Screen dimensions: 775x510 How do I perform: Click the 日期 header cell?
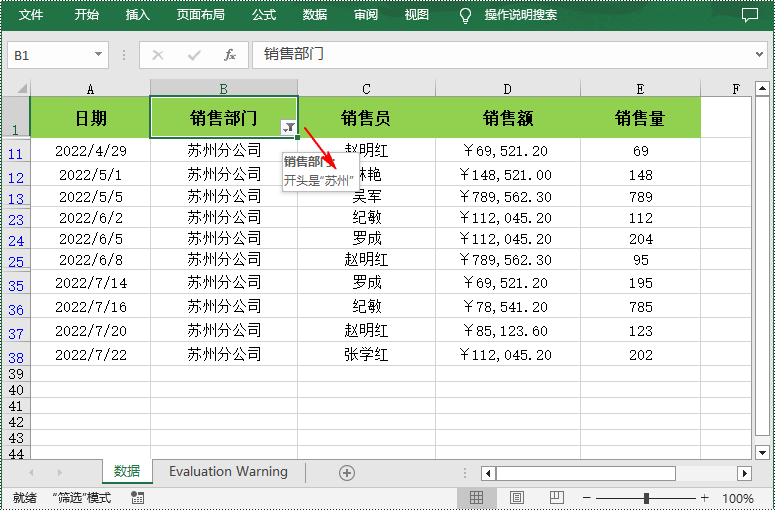coord(90,118)
